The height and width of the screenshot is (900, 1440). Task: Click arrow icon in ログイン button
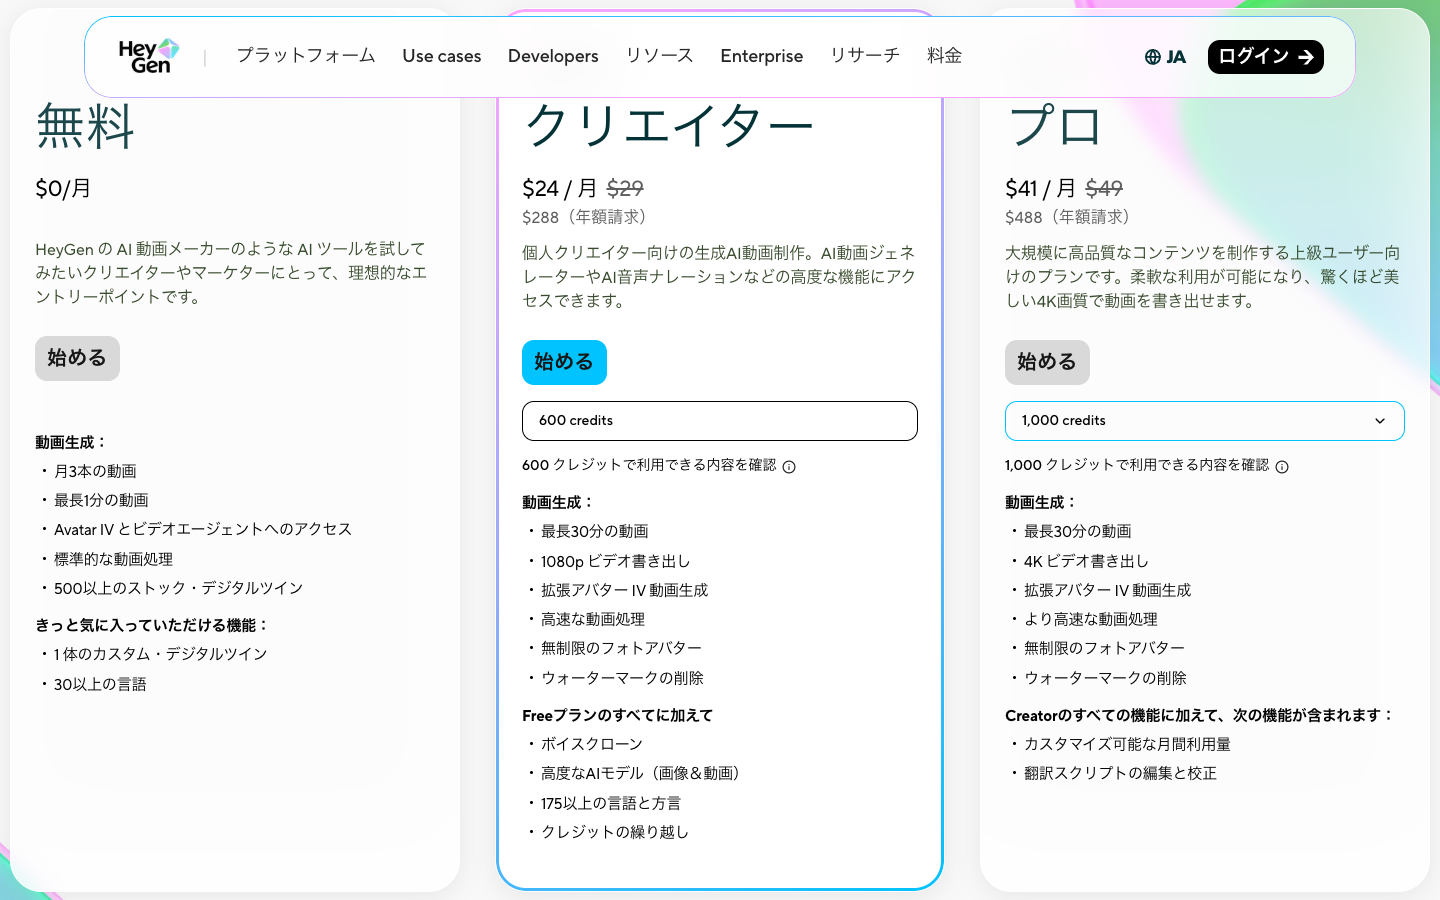tap(1306, 57)
